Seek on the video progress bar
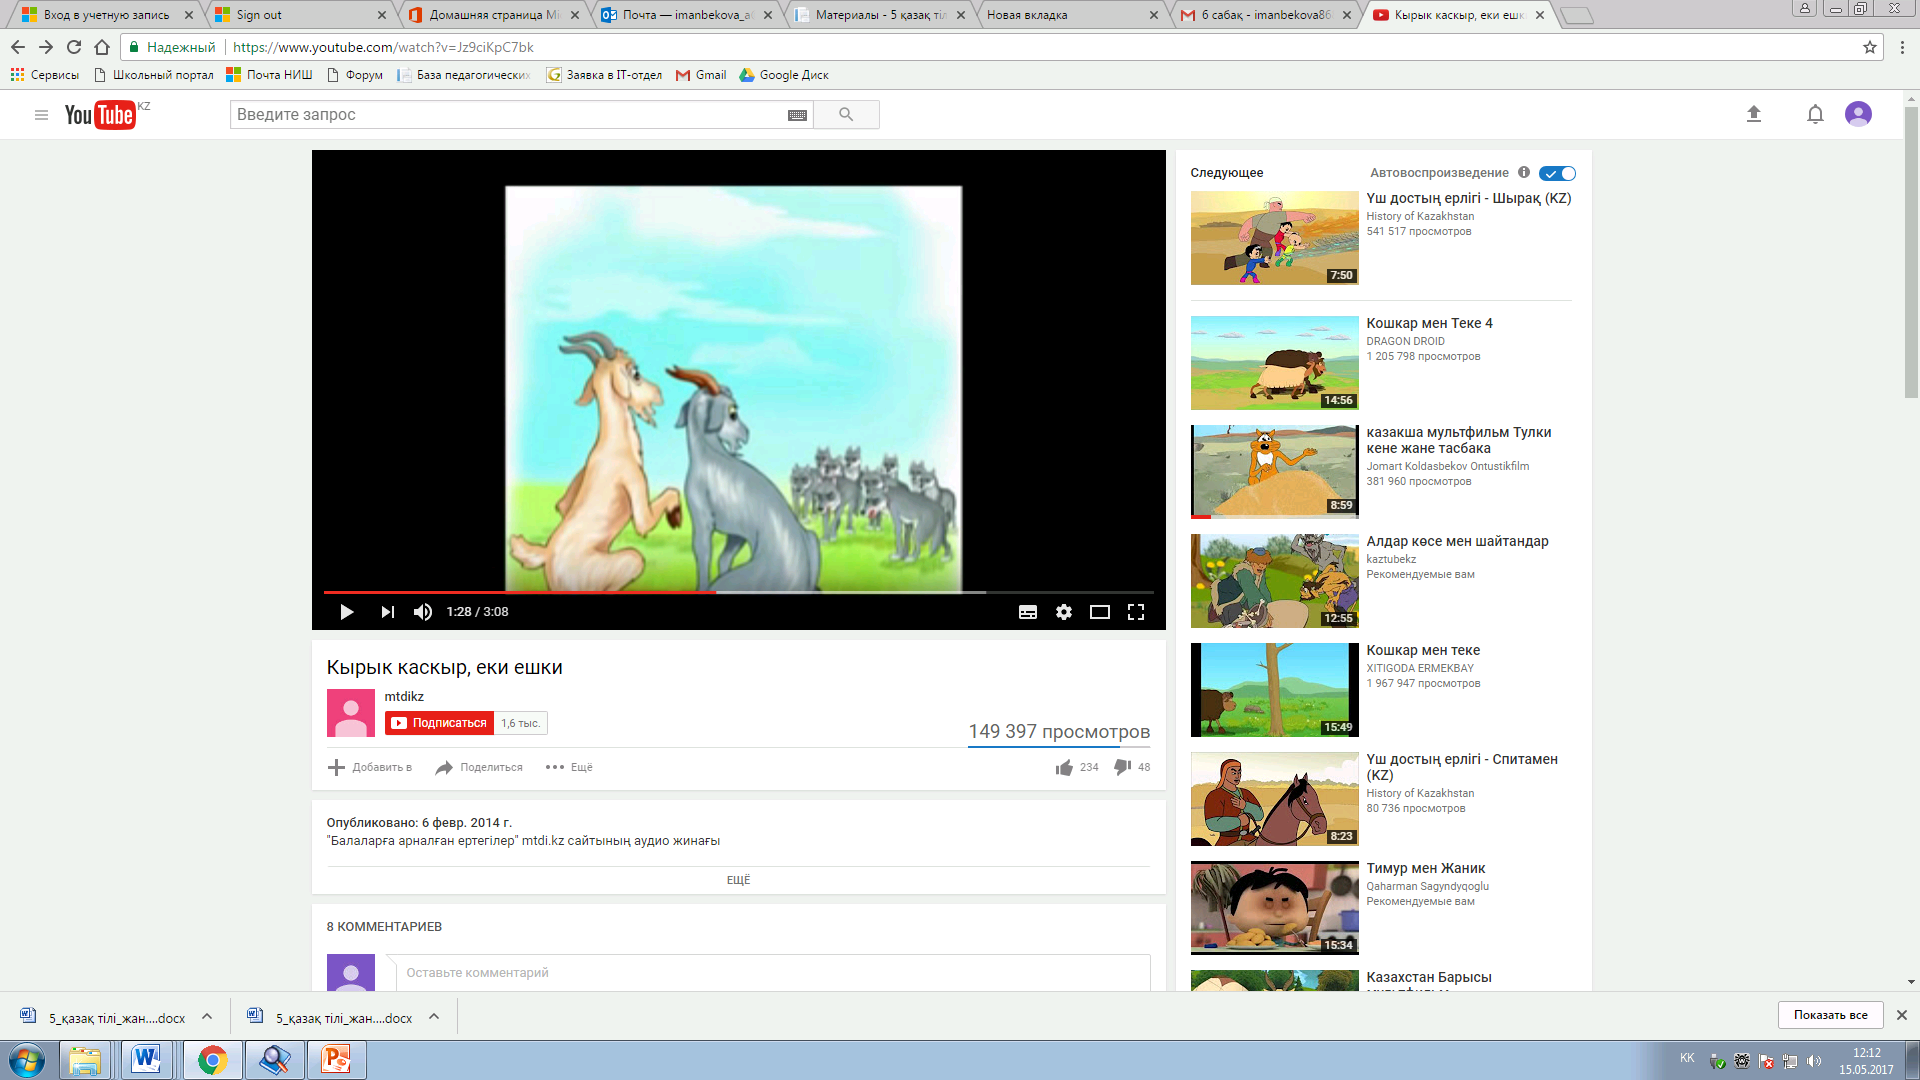The width and height of the screenshot is (1920, 1080). point(850,592)
